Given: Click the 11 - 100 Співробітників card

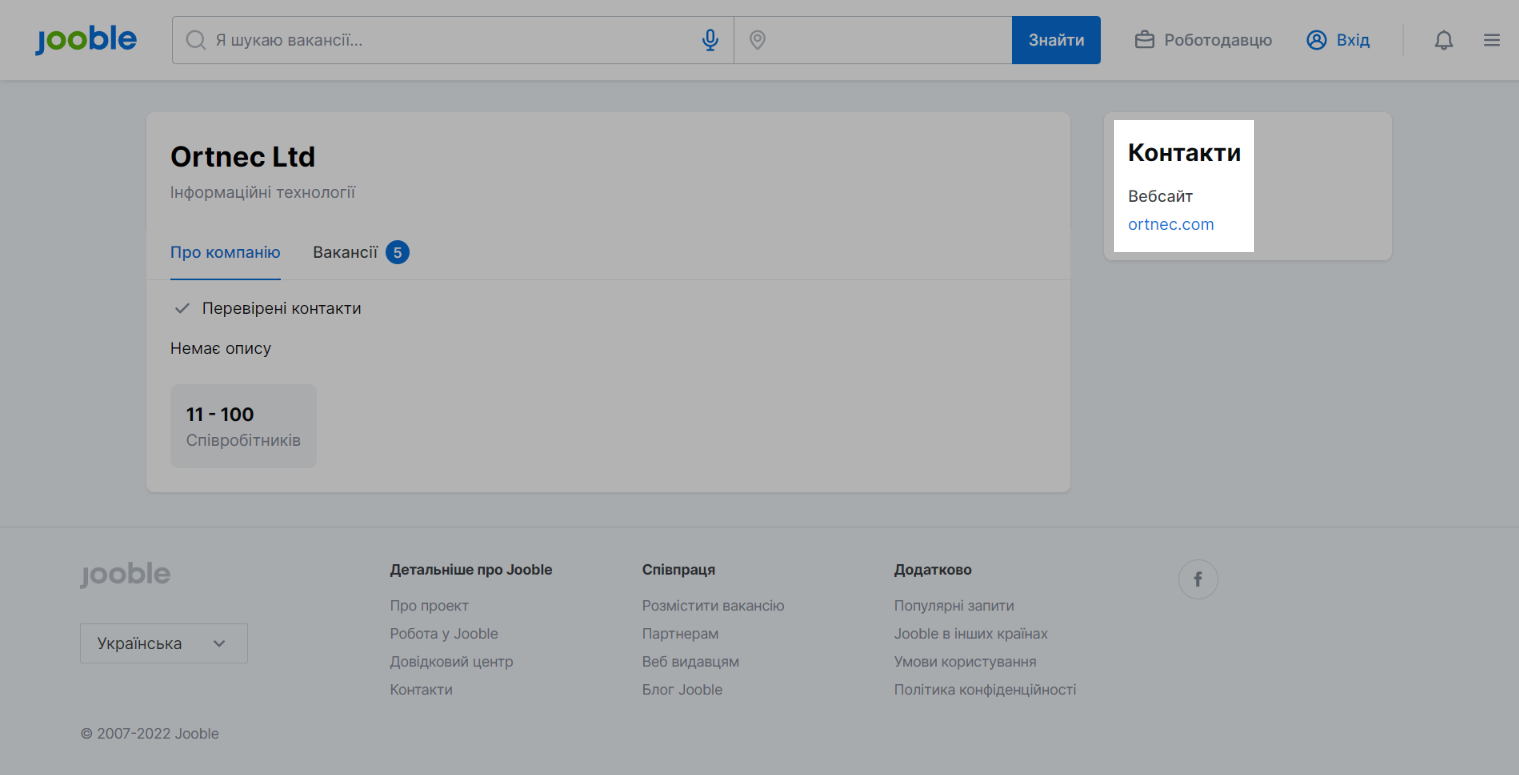Looking at the screenshot, I should 243,426.
